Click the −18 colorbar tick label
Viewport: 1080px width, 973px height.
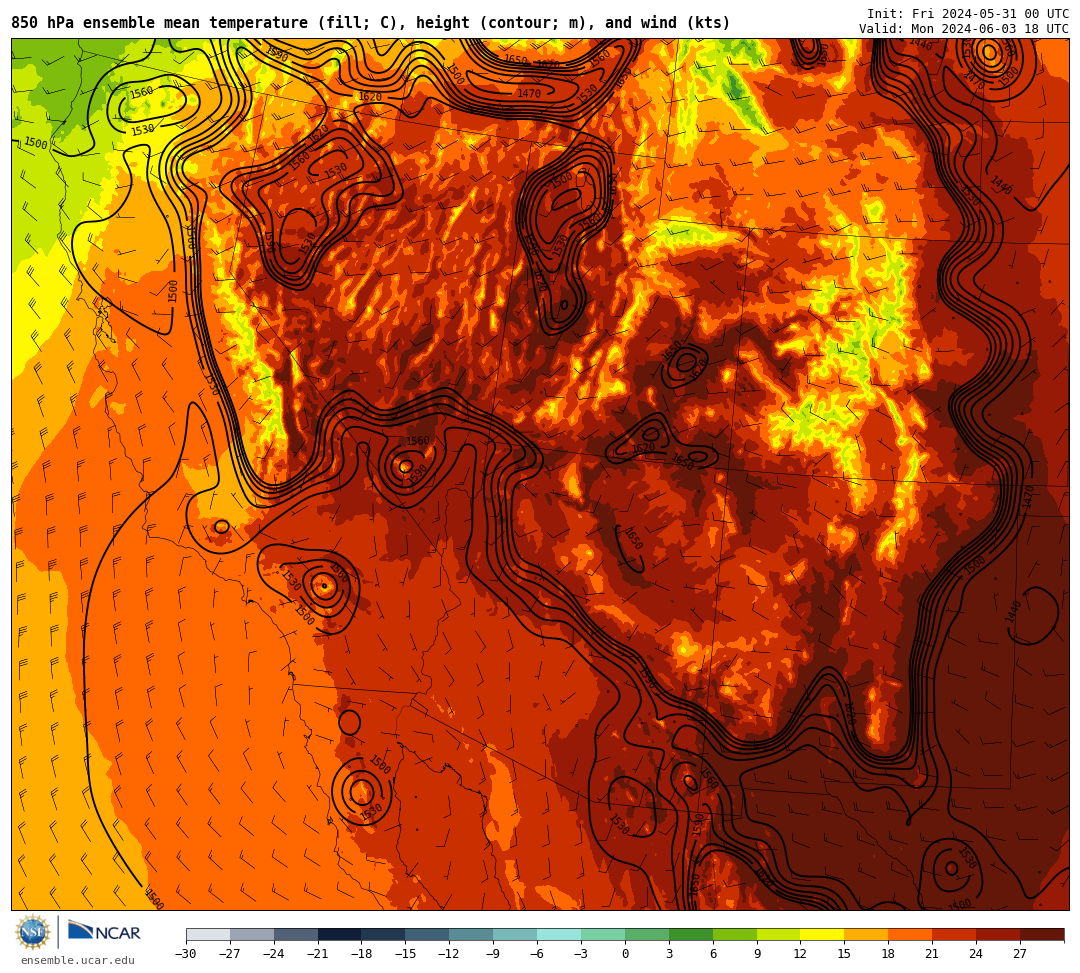tap(362, 954)
